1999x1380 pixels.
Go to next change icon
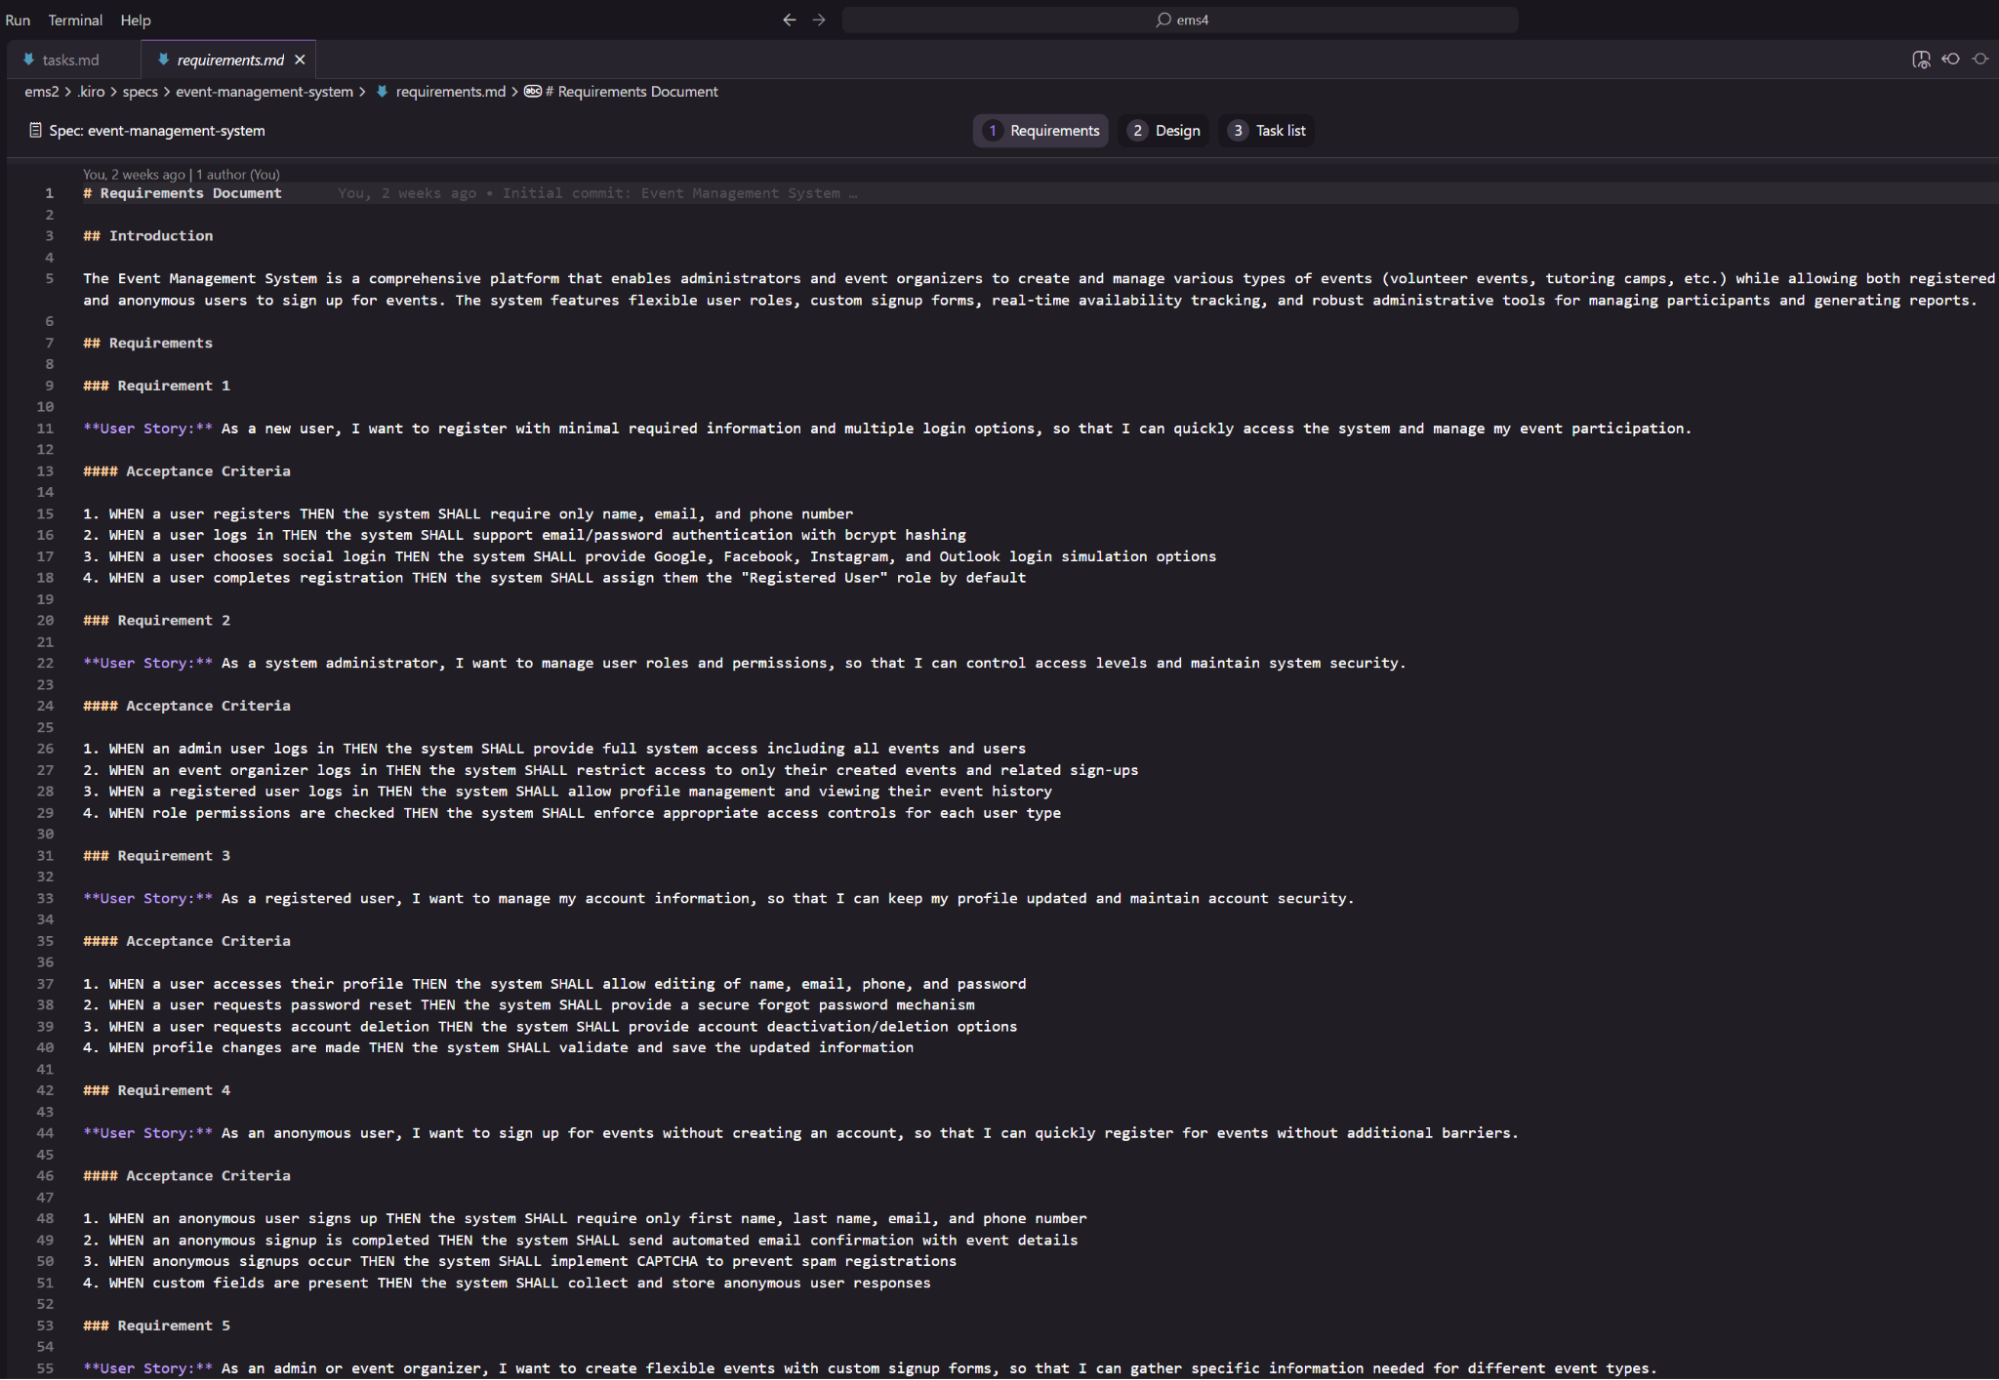click(x=1980, y=59)
